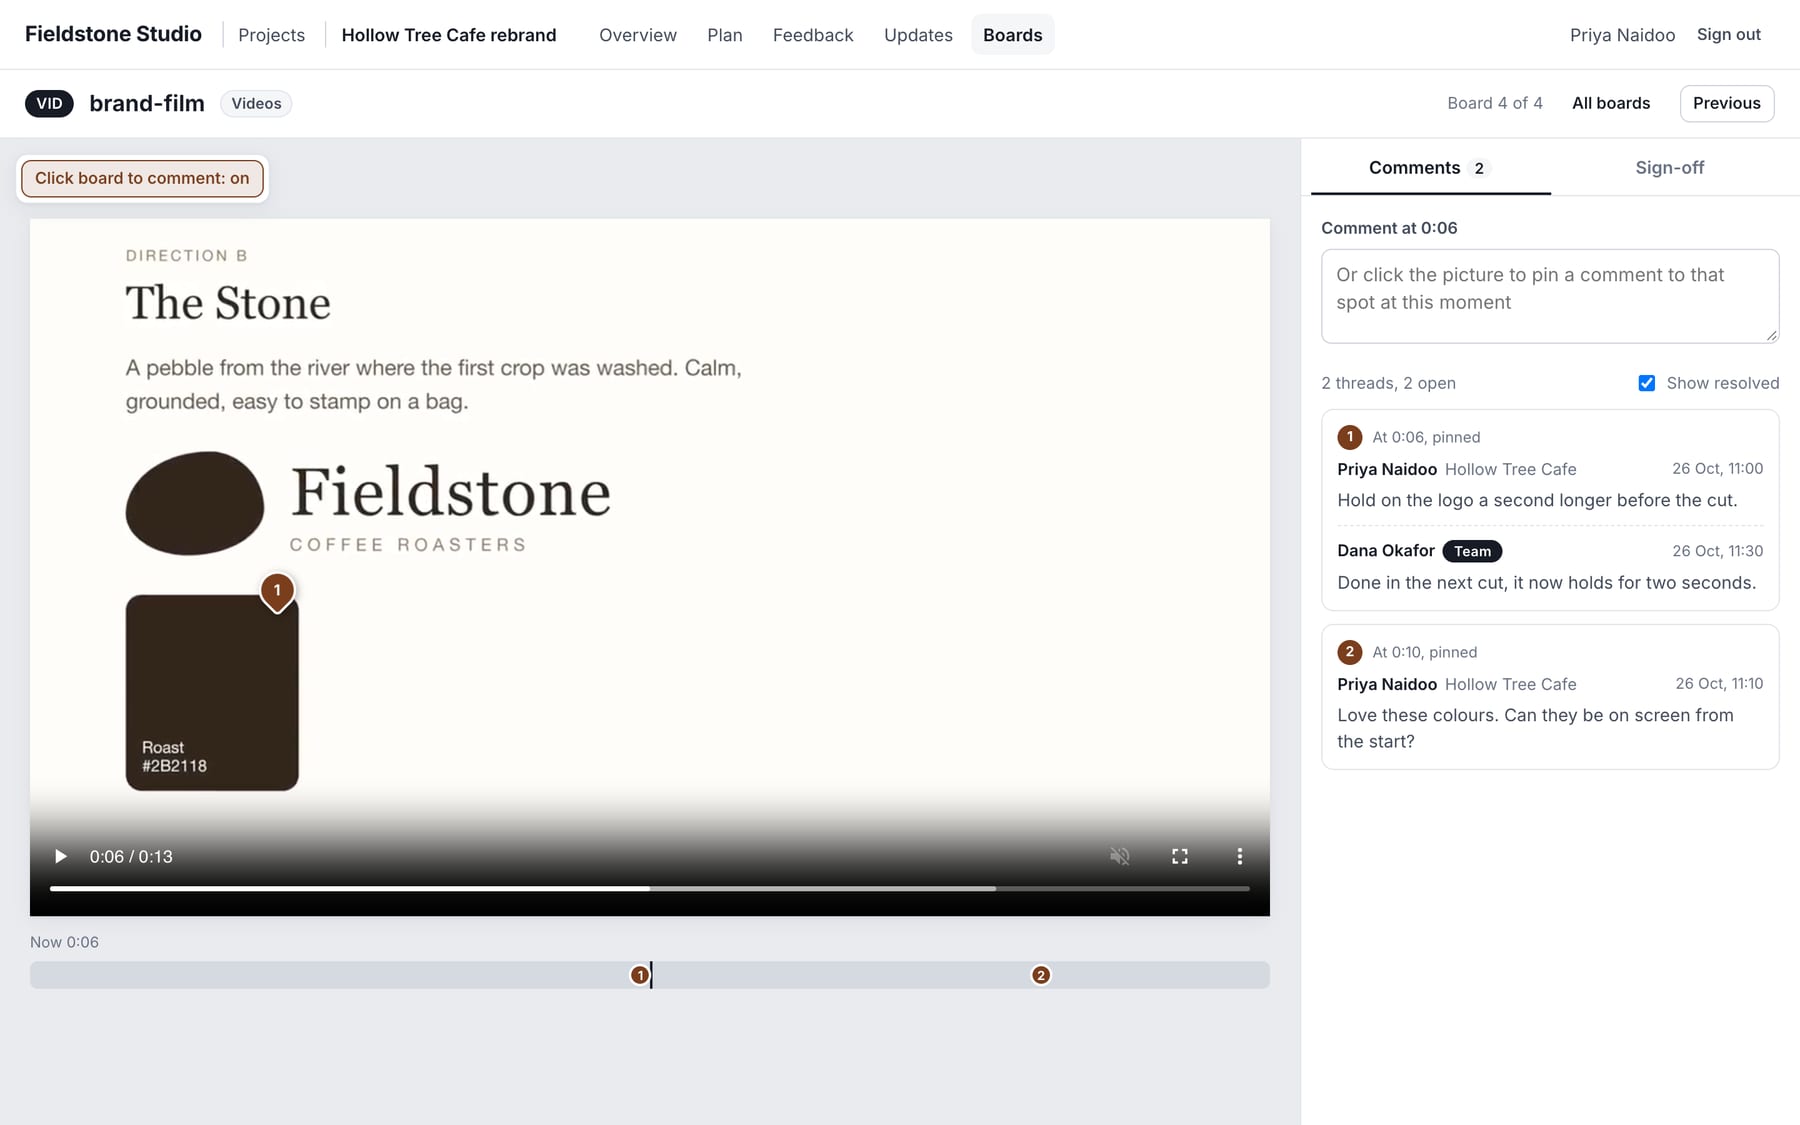Sign out of the account

(1729, 35)
